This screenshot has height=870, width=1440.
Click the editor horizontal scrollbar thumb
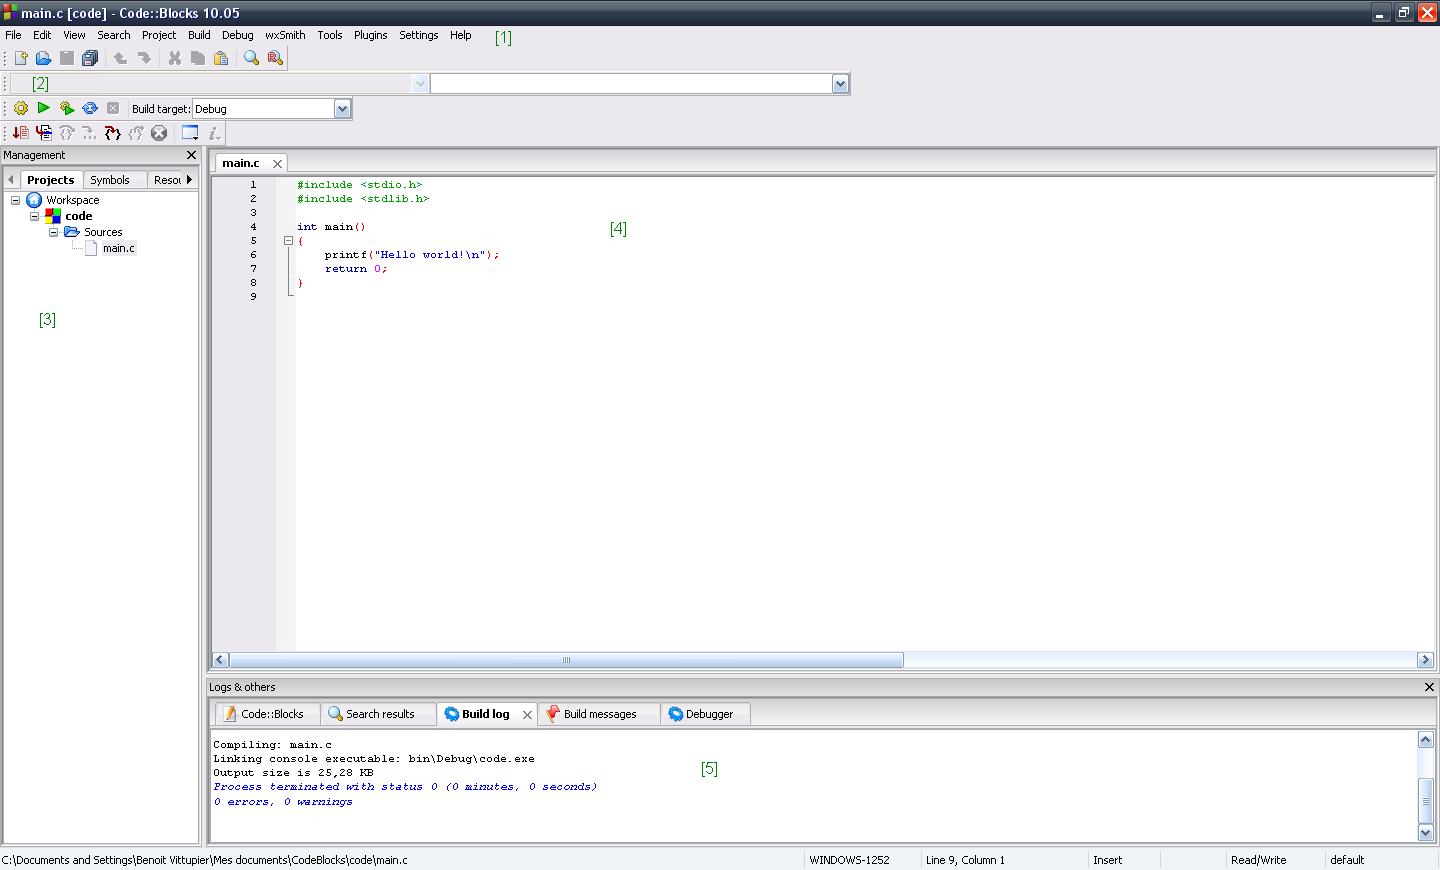click(566, 660)
